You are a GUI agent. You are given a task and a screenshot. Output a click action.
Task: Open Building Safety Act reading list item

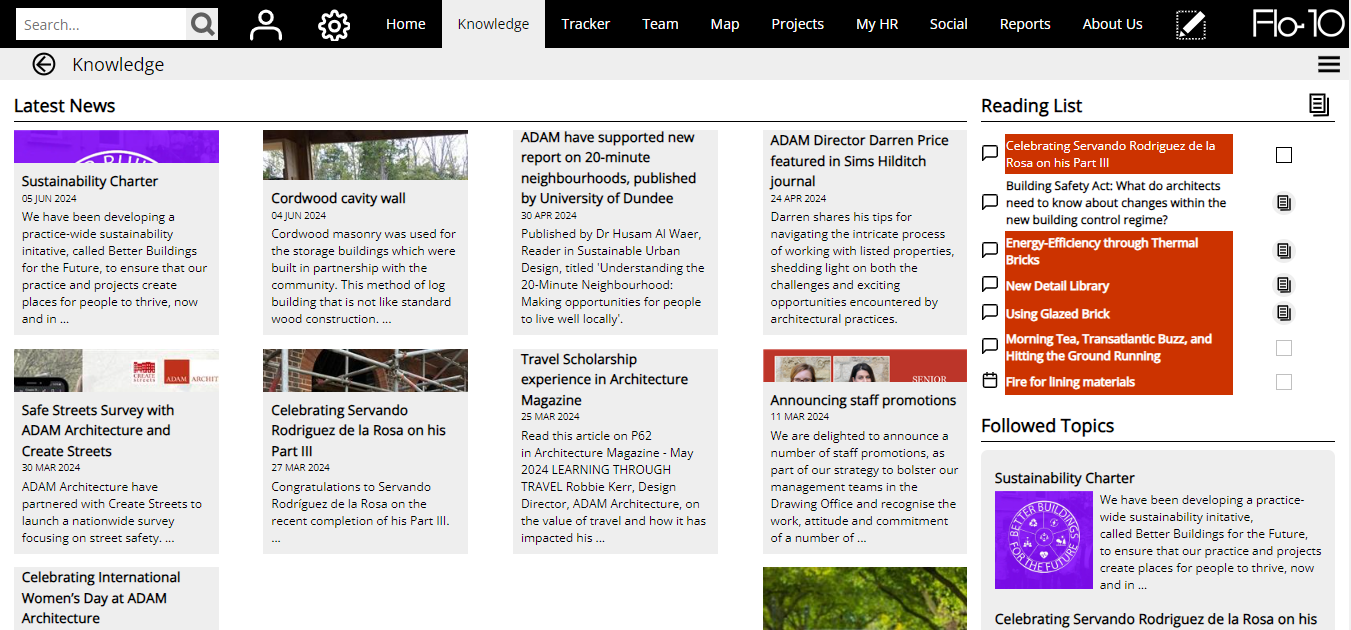click(1116, 203)
